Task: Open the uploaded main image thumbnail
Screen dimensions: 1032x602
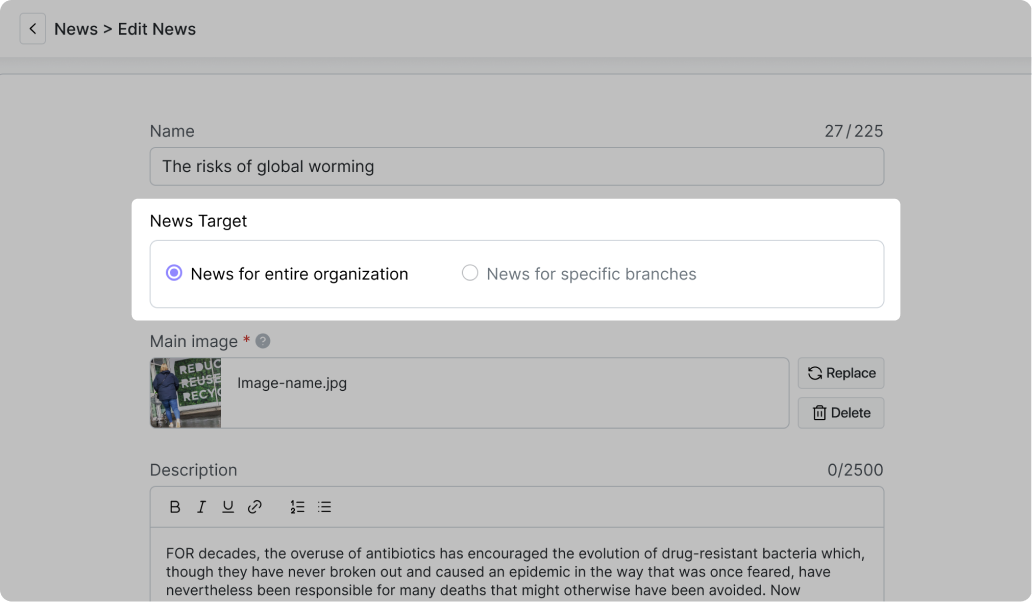Action: coord(186,393)
